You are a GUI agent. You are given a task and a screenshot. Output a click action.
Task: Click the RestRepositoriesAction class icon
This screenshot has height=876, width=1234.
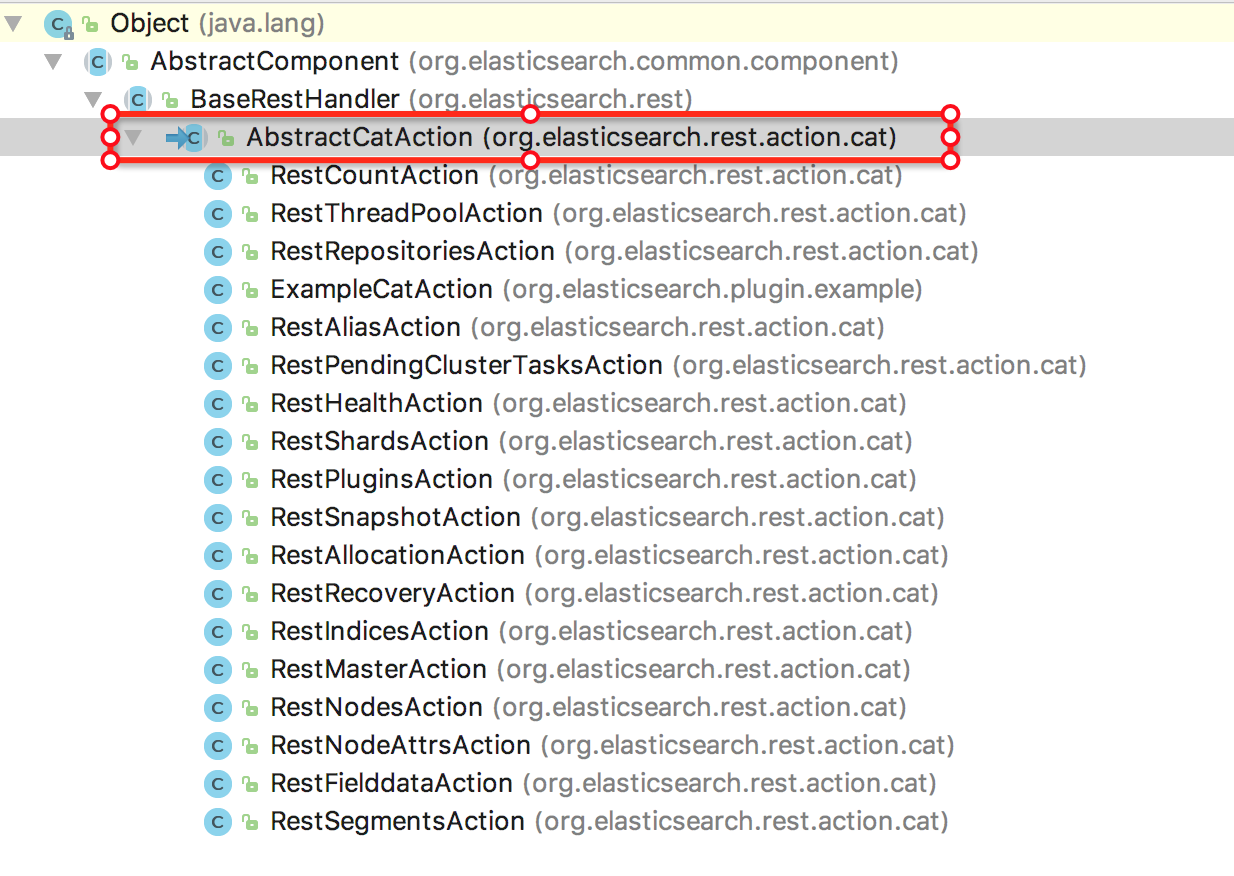point(217,252)
